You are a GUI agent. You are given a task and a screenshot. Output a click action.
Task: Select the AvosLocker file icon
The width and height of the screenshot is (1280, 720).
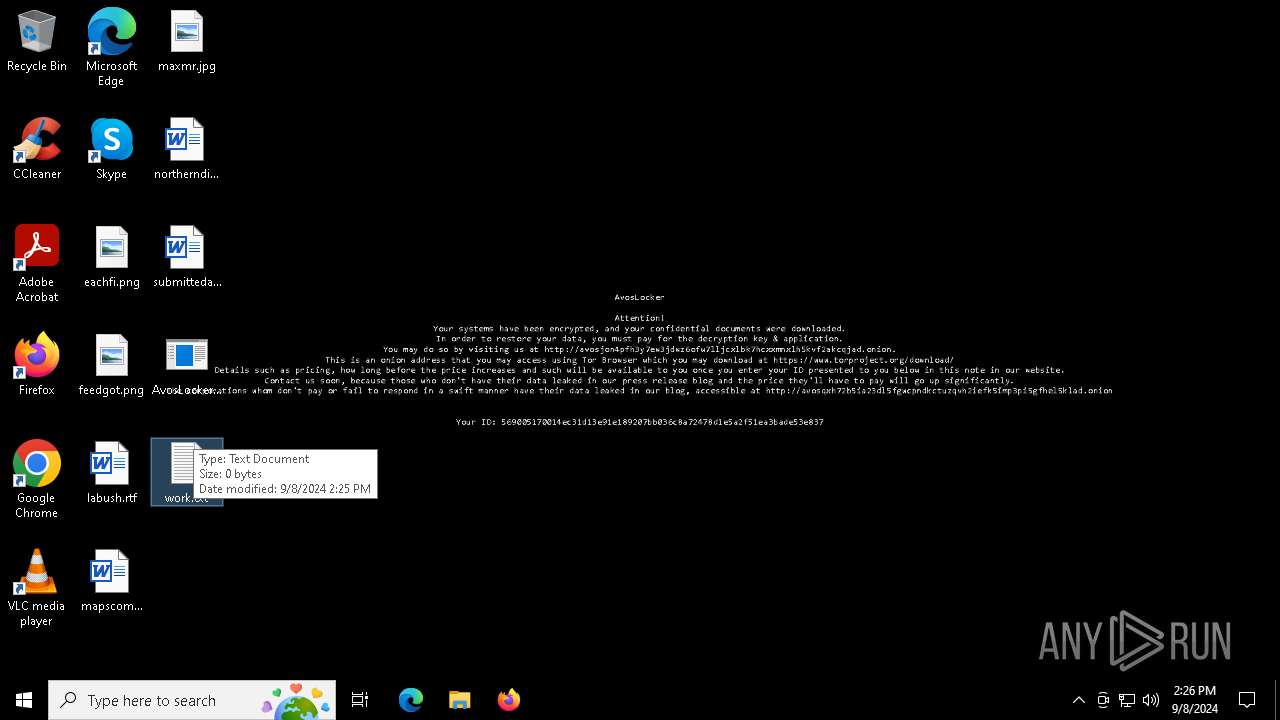(x=187, y=366)
